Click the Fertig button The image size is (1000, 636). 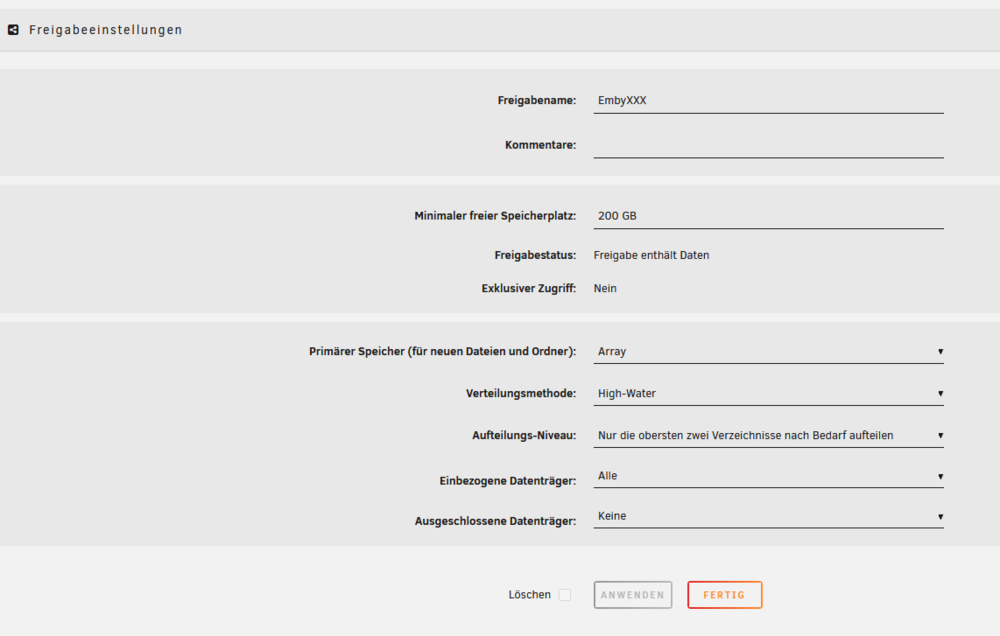coord(724,595)
